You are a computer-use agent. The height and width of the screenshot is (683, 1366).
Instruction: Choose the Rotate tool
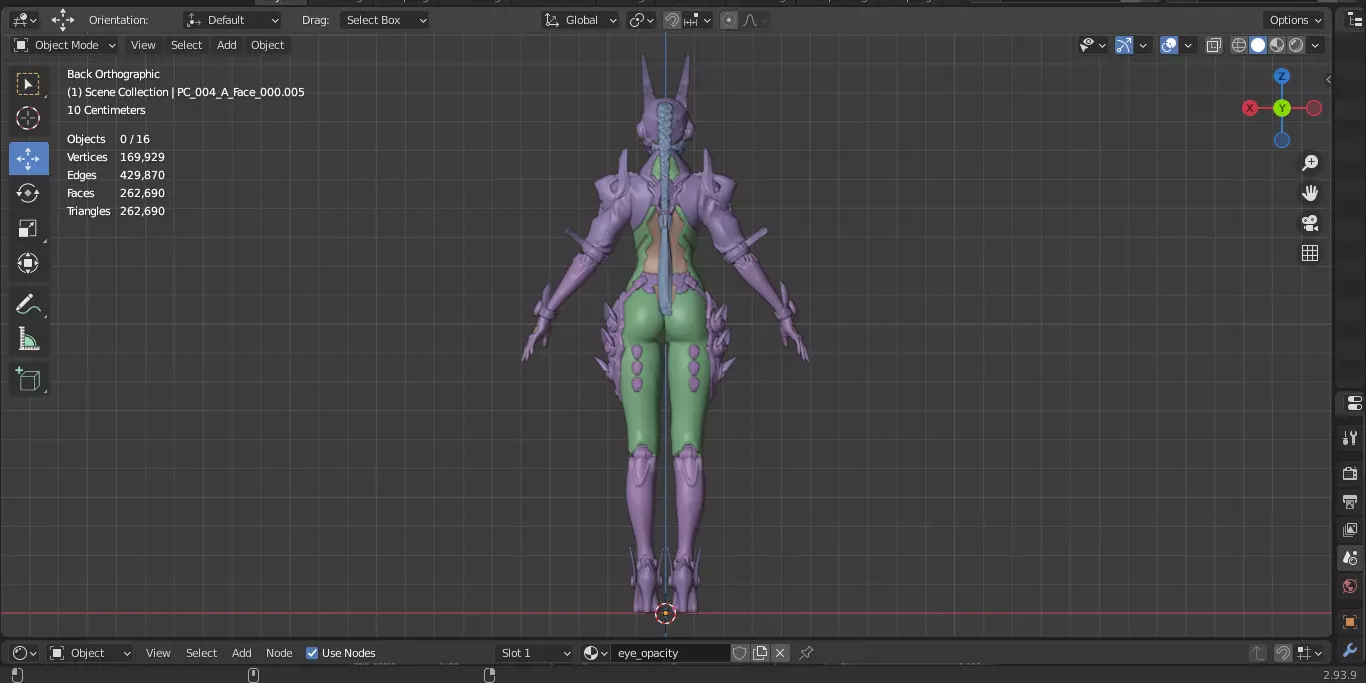coord(28,193)
